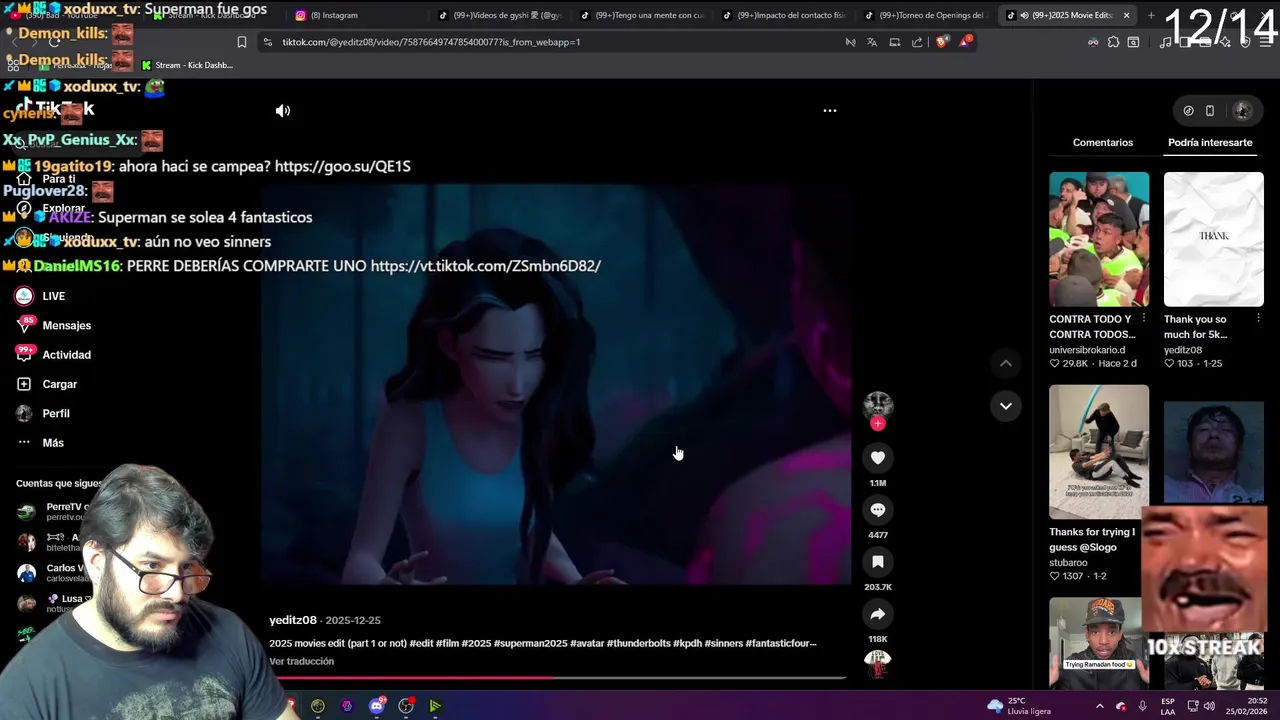
Task: Open Cargar in TikTok sidebar
Action: [x=46, y=384]
